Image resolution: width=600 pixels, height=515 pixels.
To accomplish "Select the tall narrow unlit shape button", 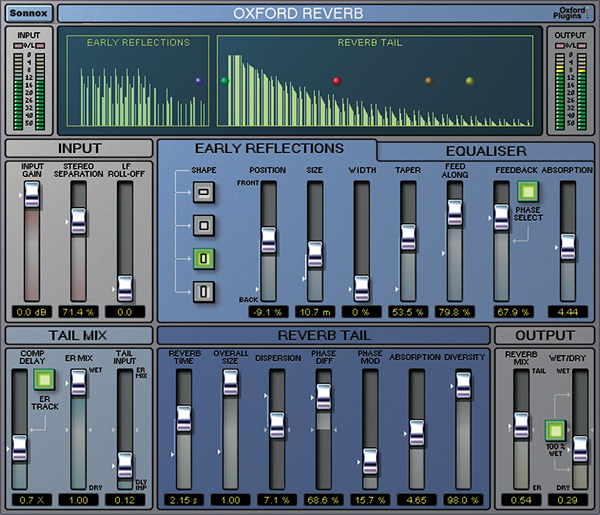I will point(203,293).
